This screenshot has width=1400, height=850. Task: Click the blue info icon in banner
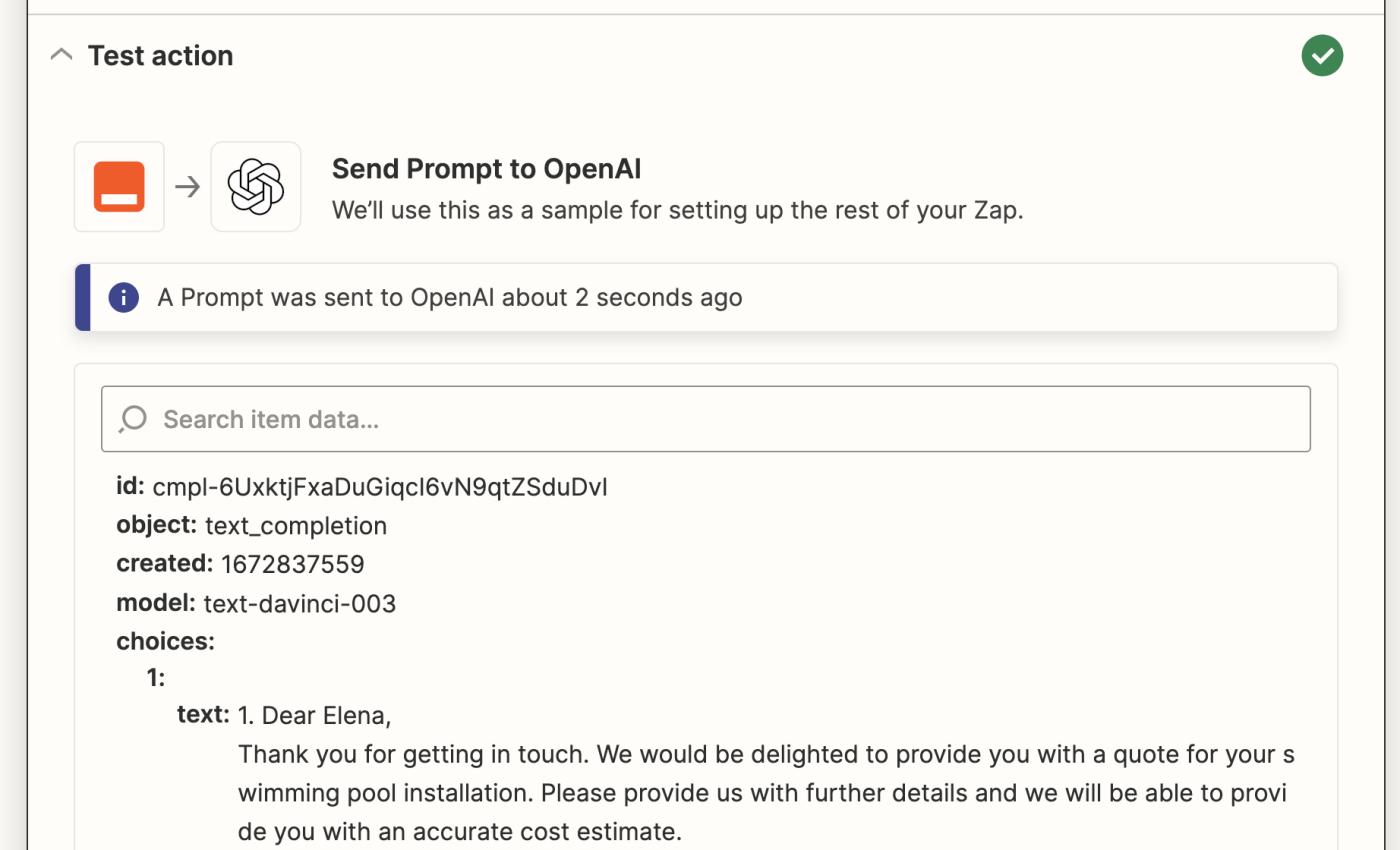(x=123, y=297)
